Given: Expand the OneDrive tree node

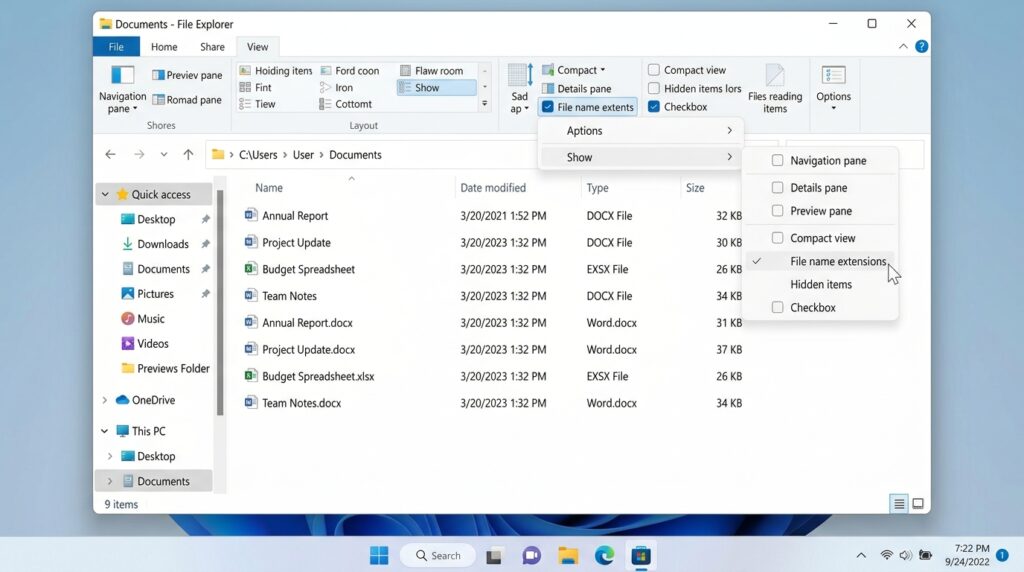Looking at the screenshot, I should pyautogui.click(x=104, y=400).
